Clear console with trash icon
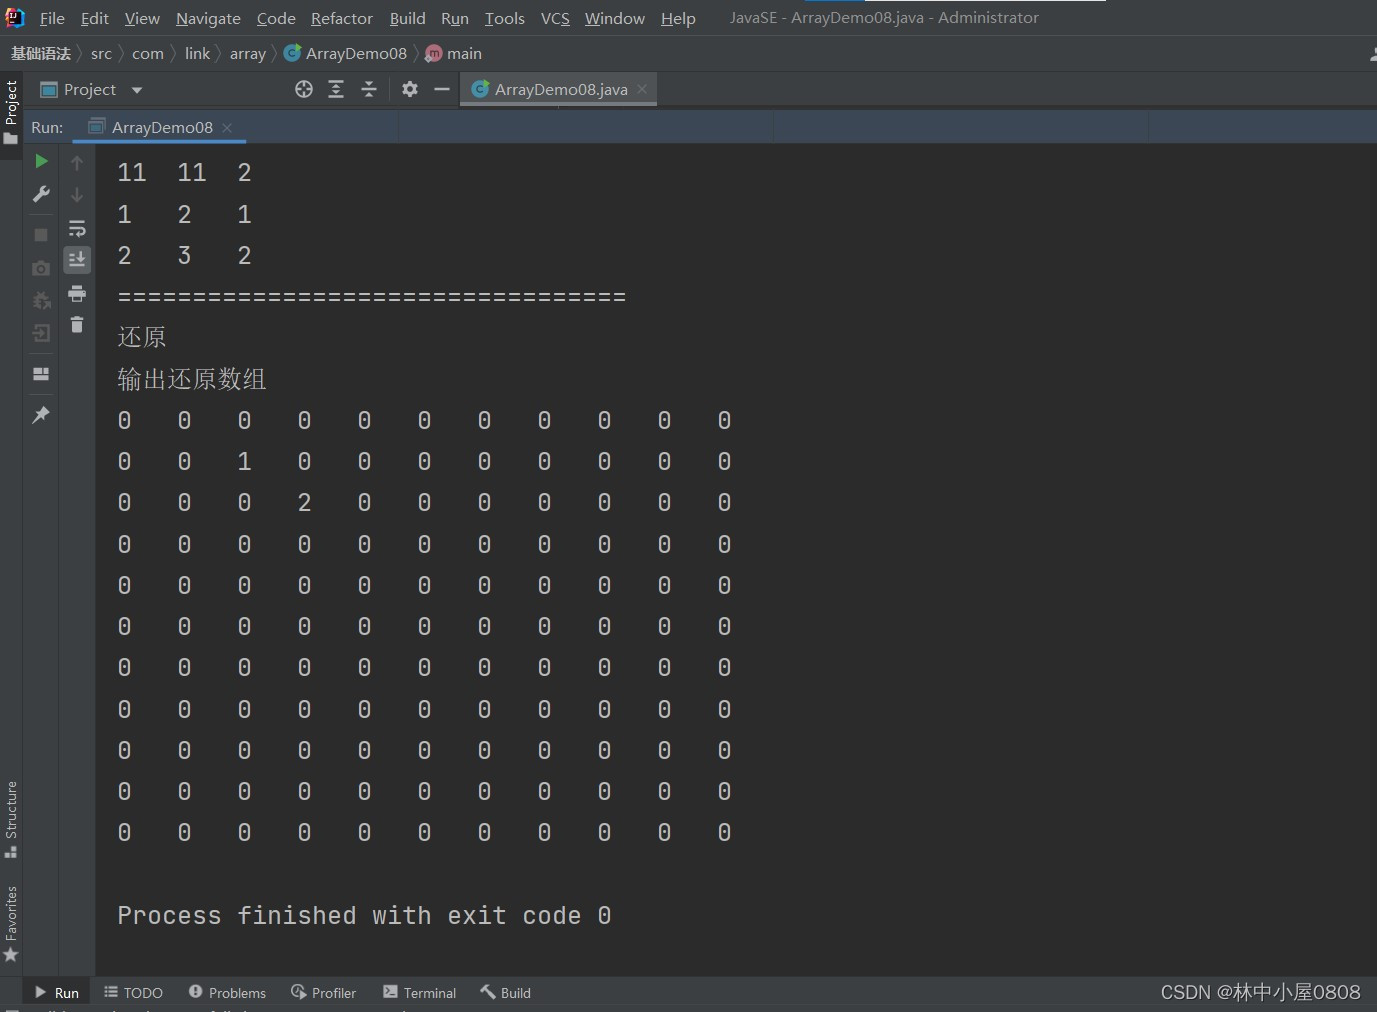This screenshot has width=1377, height=1012. 77,325
